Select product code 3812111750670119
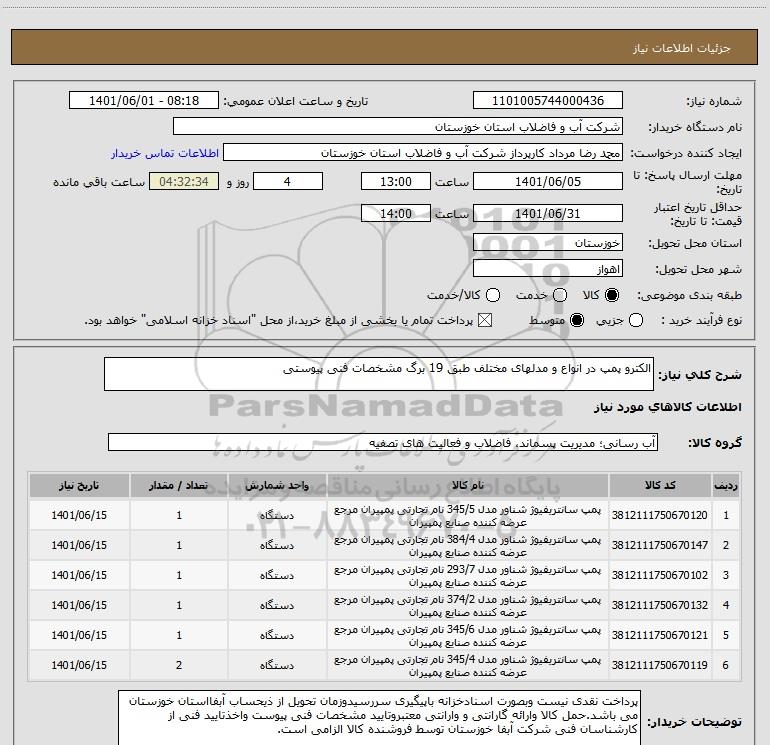This screenshot has width=770, height=745. coord(660,665)
